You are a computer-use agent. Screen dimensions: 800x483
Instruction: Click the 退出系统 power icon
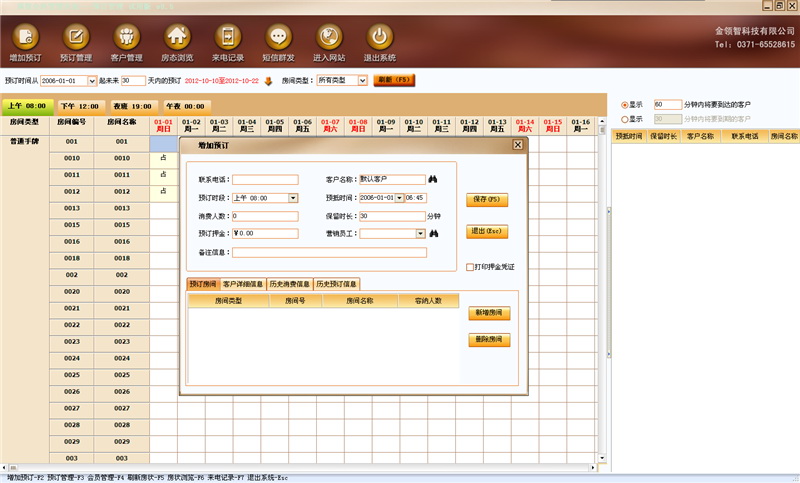pos(379,37)
